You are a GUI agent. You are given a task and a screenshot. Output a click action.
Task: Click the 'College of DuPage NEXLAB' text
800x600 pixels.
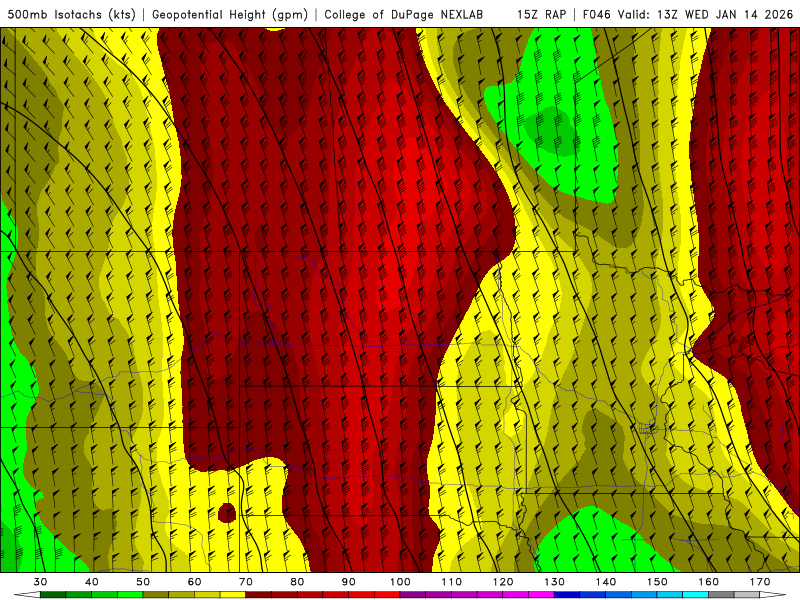pos(404,15)
